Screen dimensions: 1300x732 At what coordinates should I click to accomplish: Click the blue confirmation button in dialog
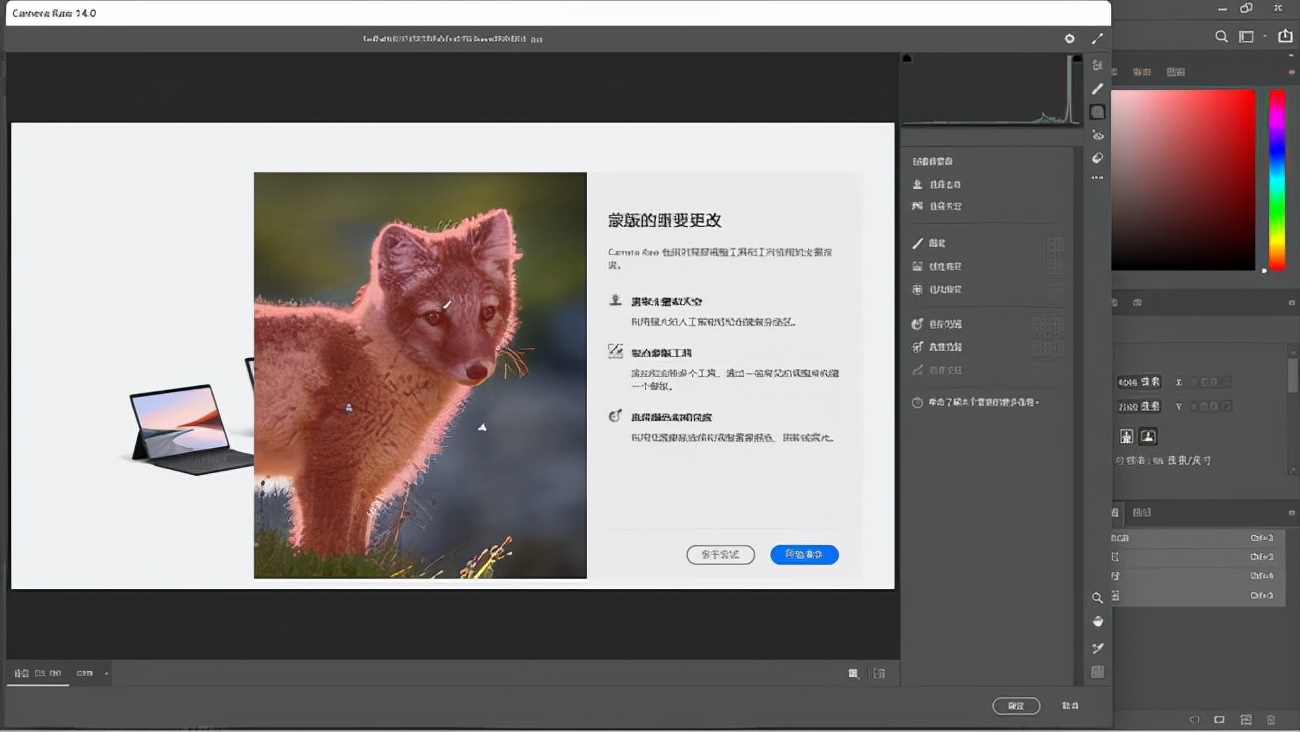coord(804,554)
